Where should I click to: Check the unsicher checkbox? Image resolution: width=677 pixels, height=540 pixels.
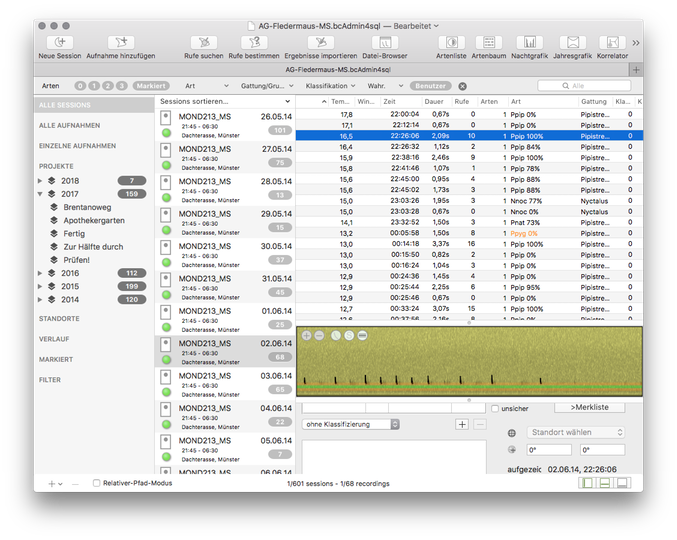click(x=496, y=408)
